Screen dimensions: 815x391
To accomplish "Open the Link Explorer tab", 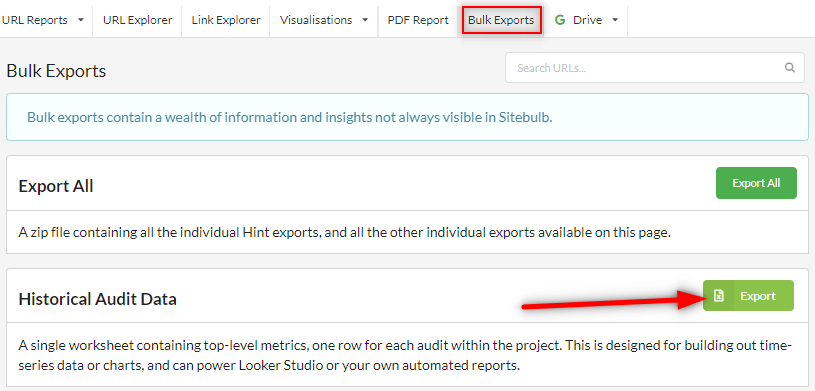I will (x=226, y=20).
